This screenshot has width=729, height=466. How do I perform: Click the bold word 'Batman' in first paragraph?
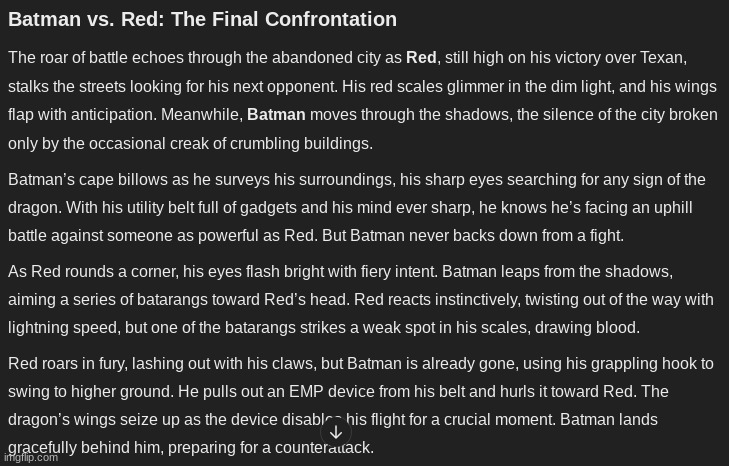click(x=276, y=114)
